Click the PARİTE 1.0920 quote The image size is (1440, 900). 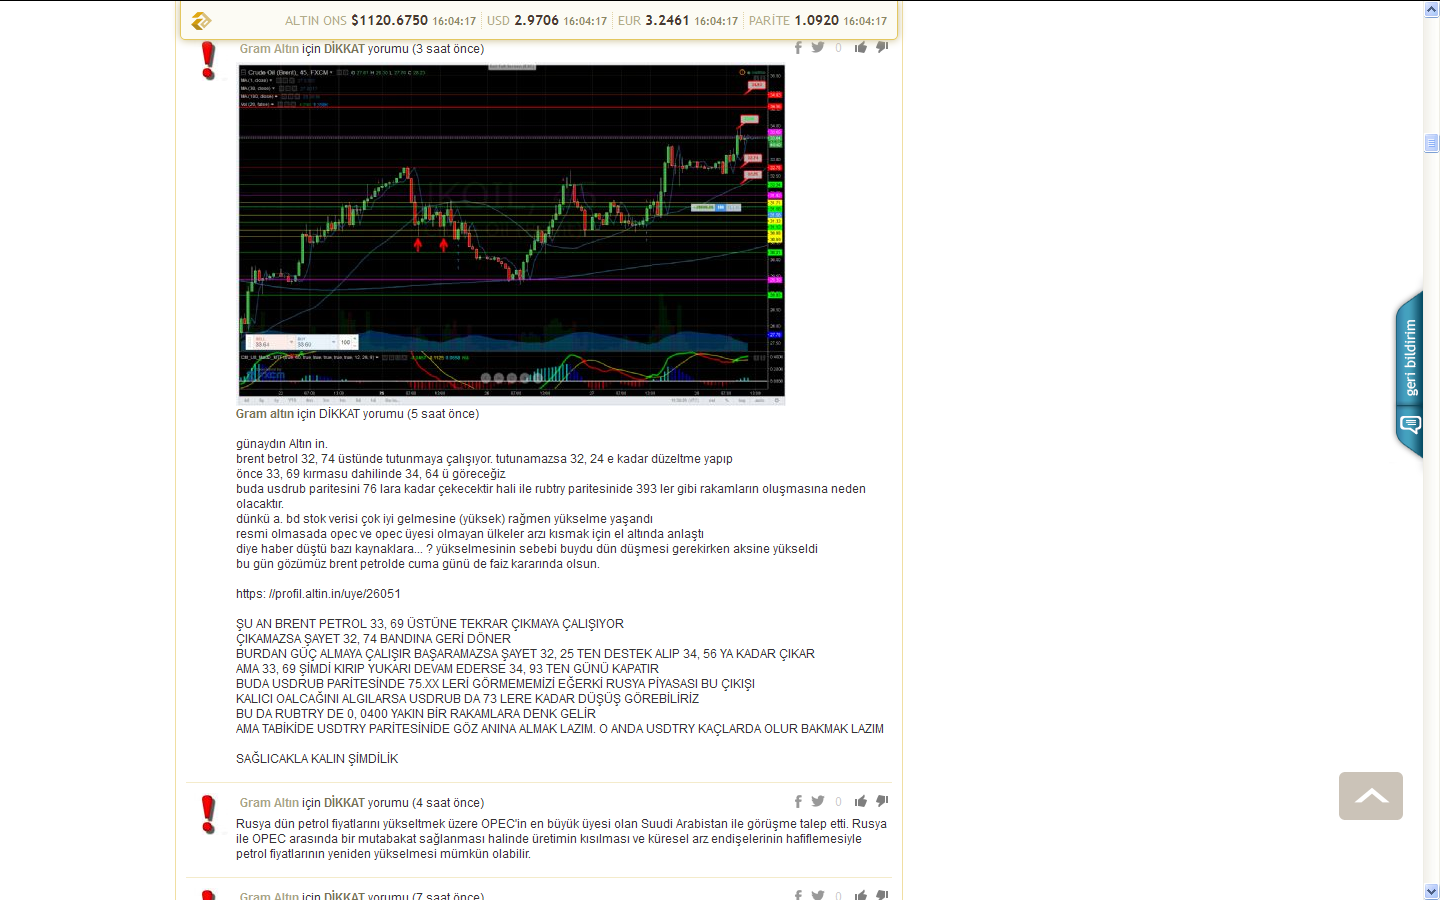(x=818, y=20)
